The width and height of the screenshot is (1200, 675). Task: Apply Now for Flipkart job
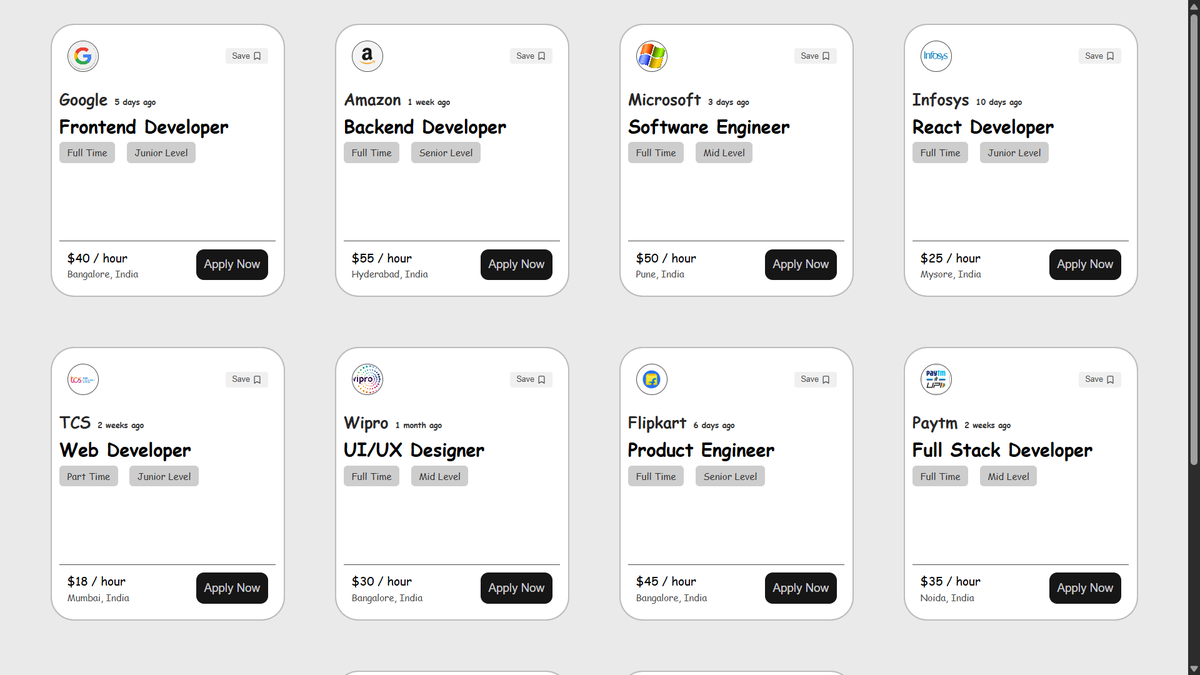tap(801, 588)
